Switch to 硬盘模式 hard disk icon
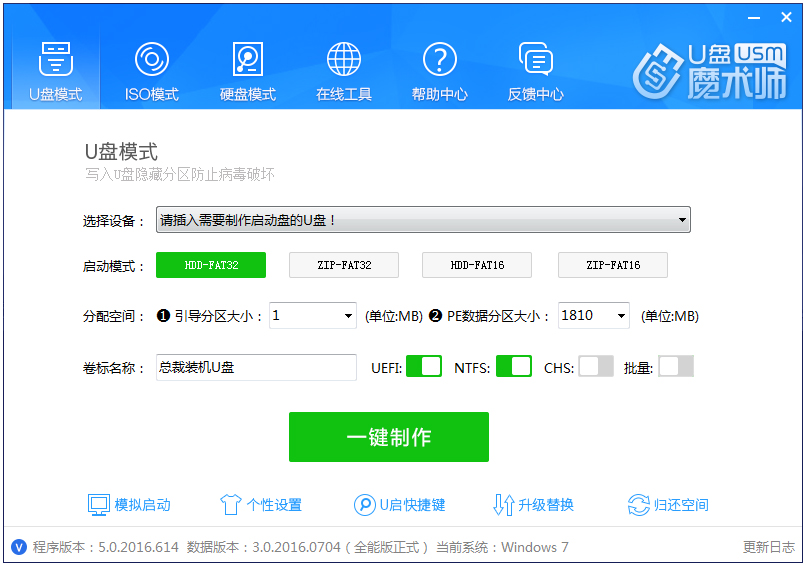 [x=247, y=60]
